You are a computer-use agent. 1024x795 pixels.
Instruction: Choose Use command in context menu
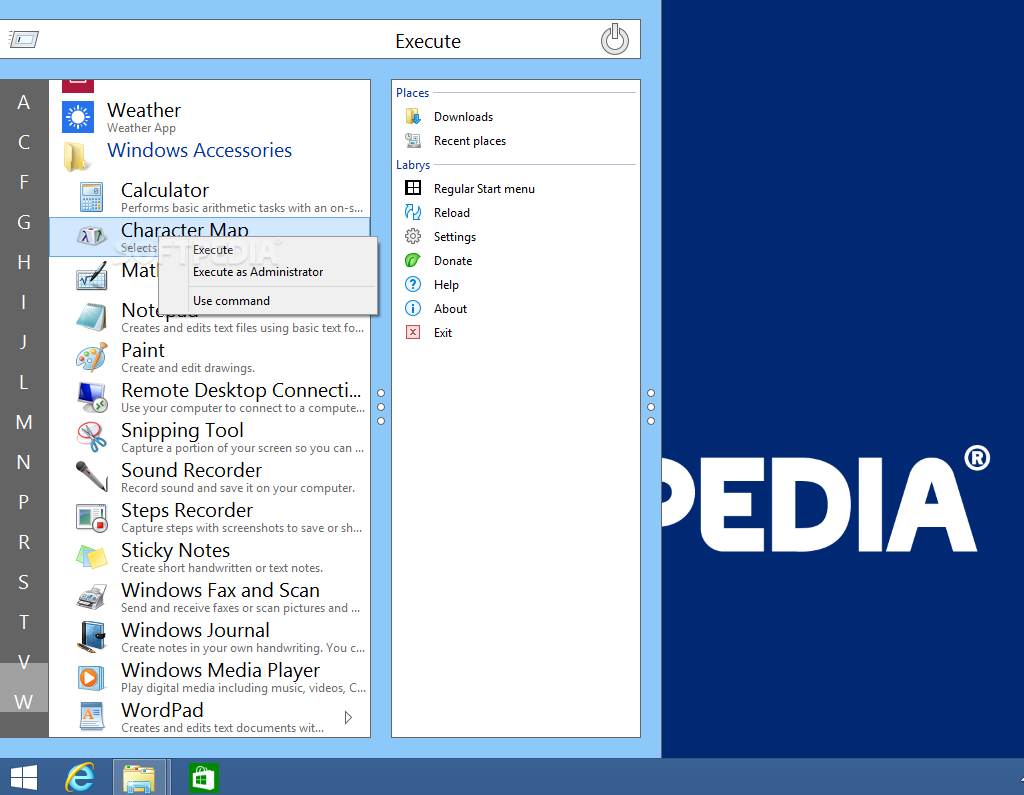pyautogui.click(x=231, y=300)
